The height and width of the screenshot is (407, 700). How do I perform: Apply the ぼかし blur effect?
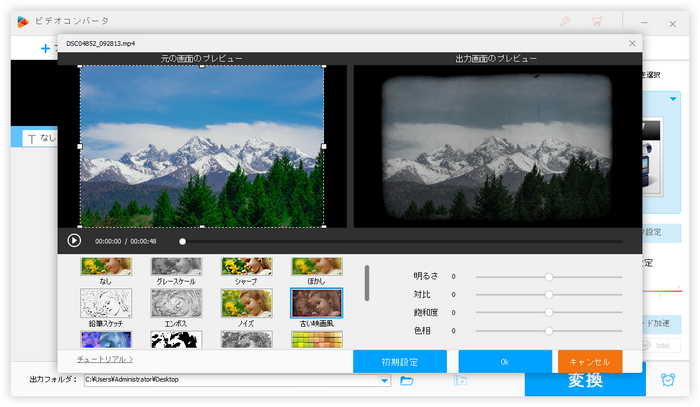point(316,266)
